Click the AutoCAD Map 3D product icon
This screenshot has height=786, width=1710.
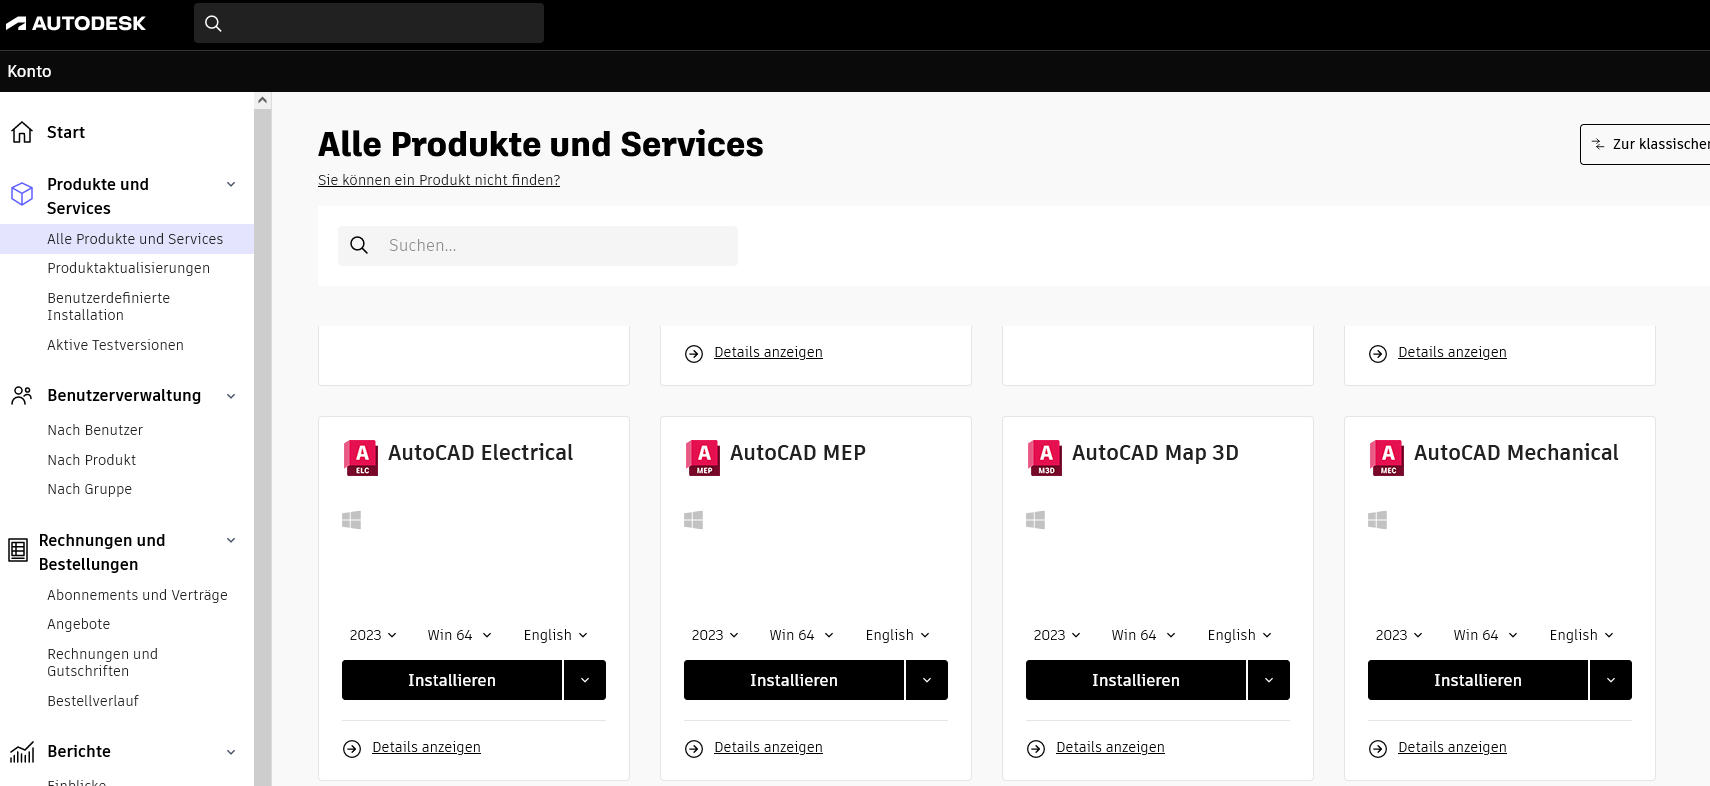tap(1045, 457)
